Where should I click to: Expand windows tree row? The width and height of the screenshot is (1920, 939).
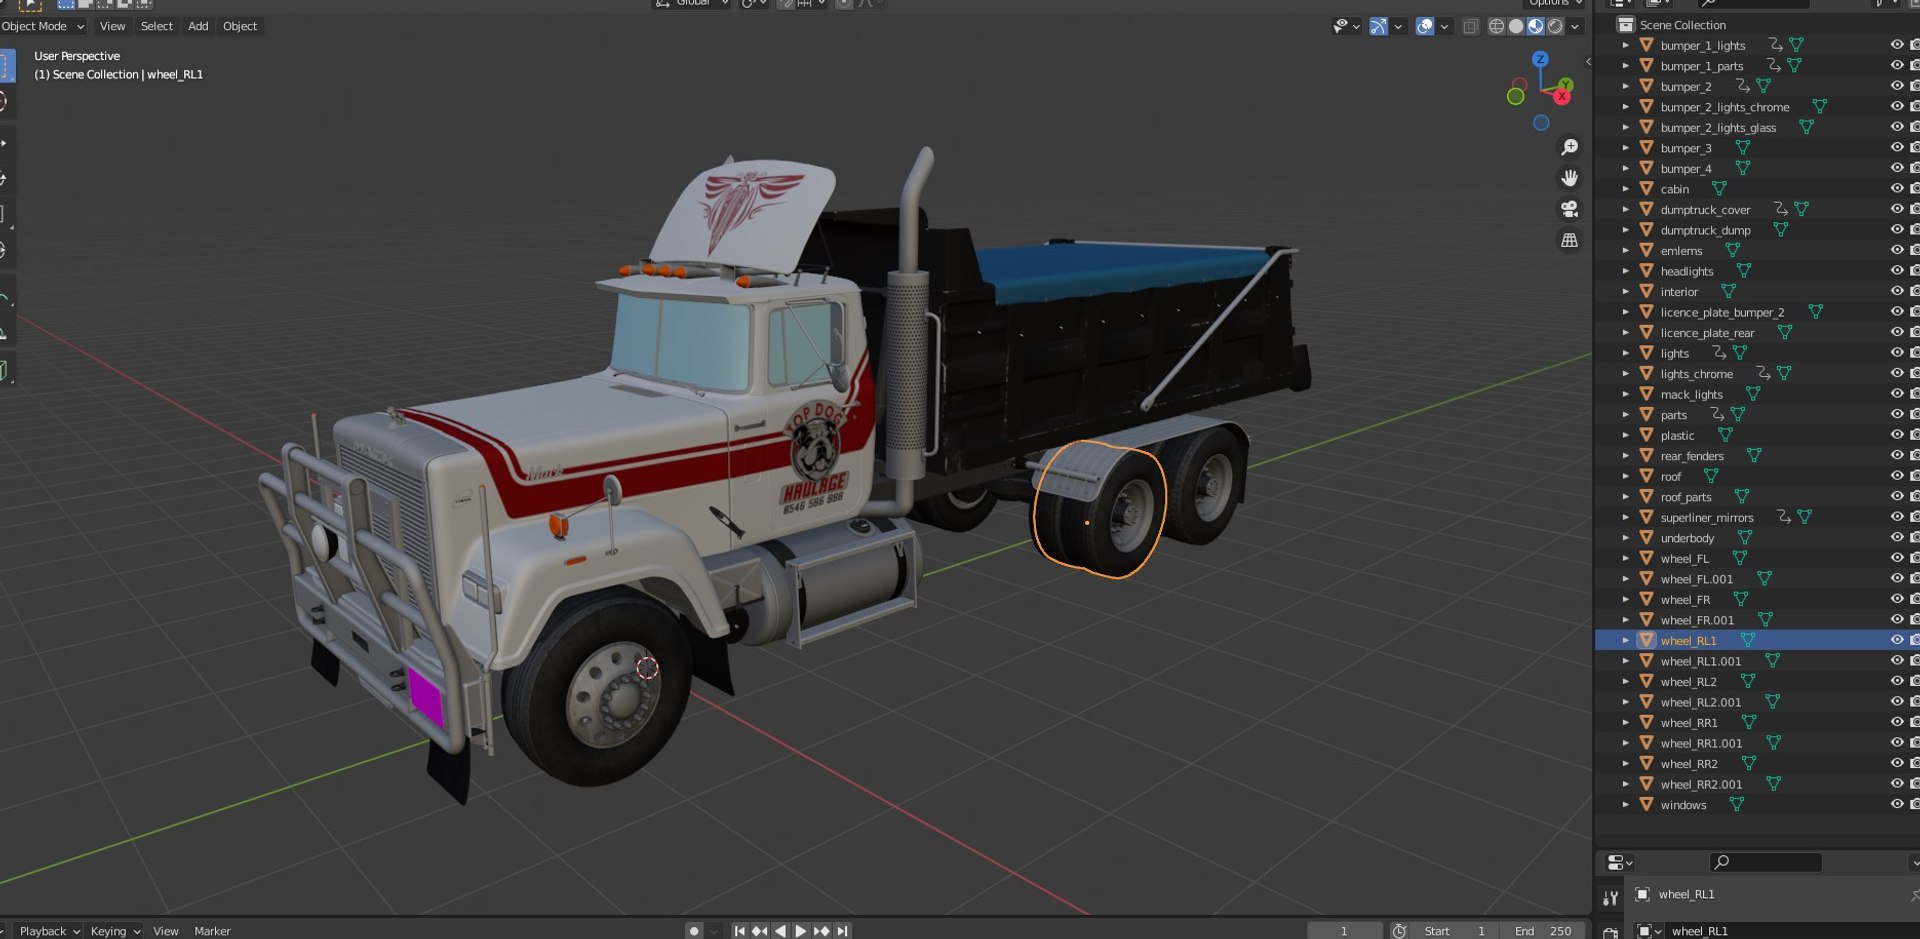(1625, 804)
